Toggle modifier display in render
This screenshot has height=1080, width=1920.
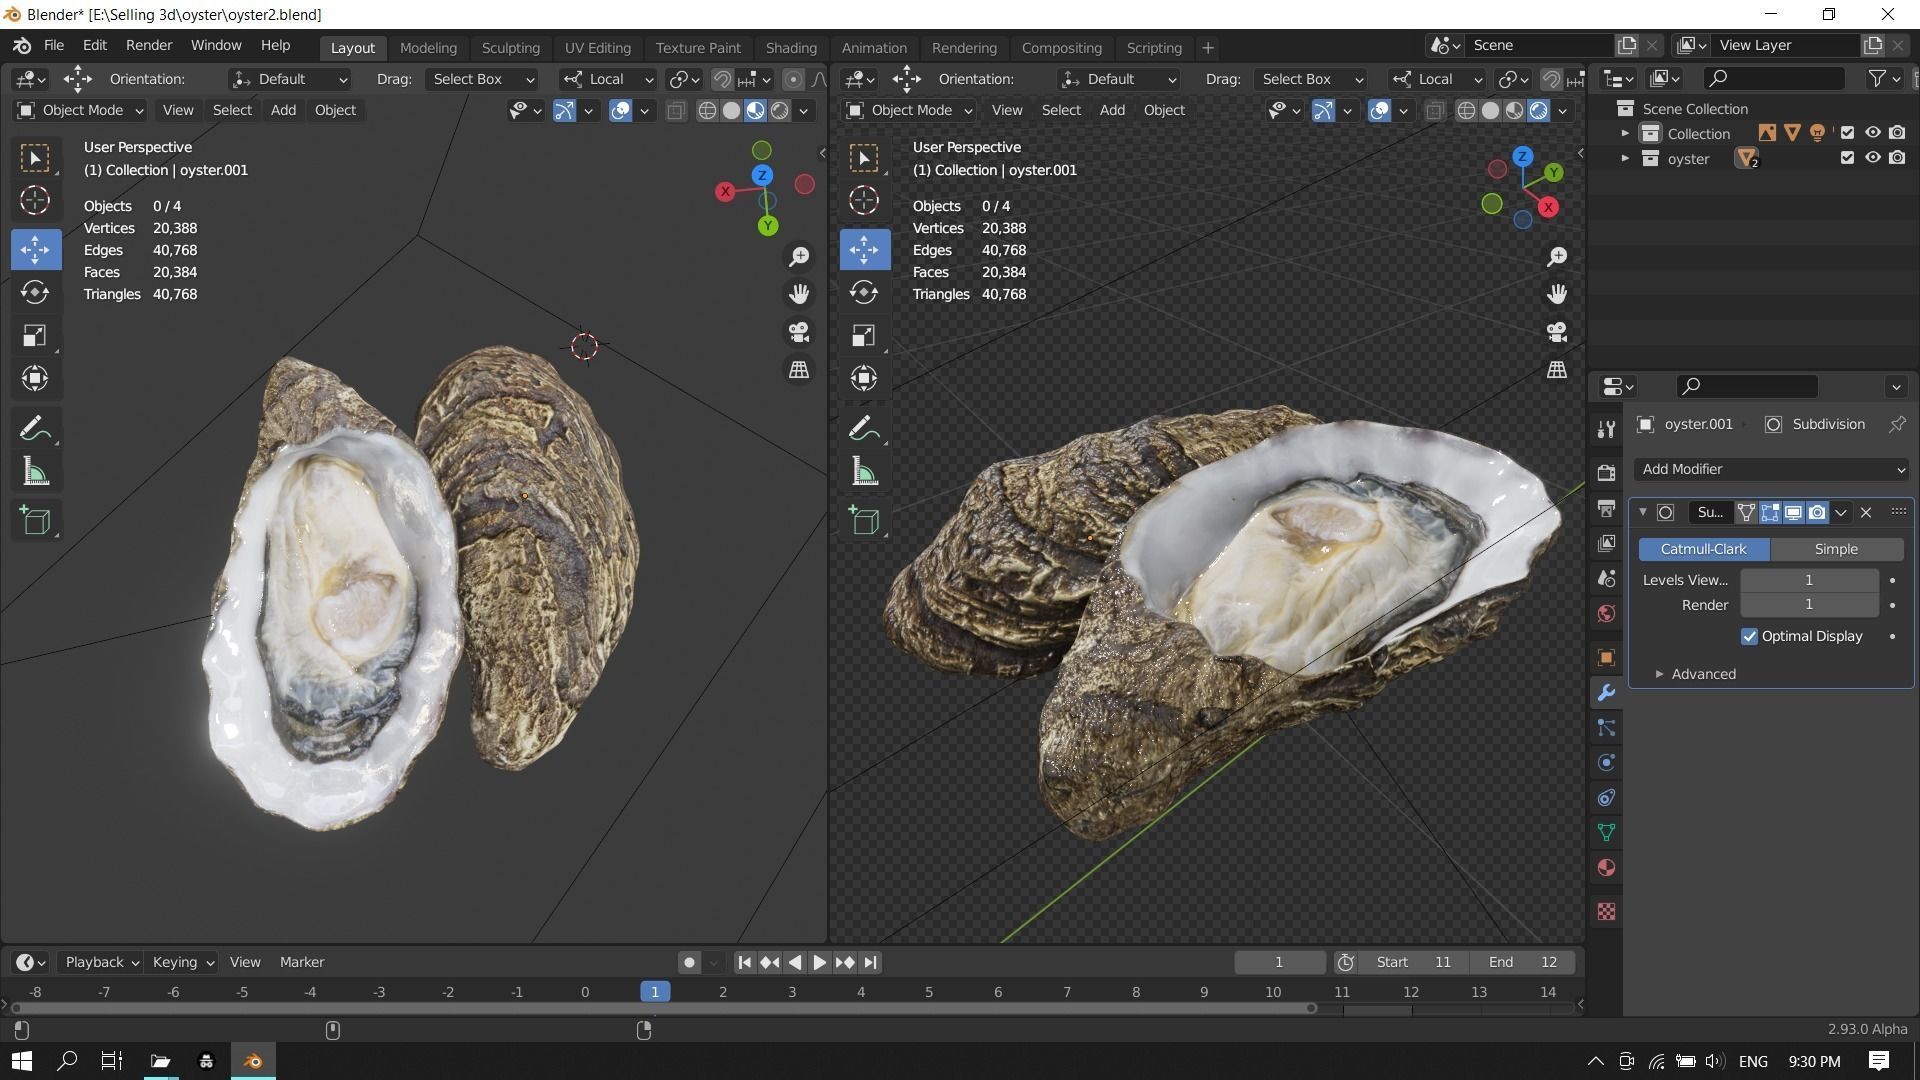(1817, 512)
